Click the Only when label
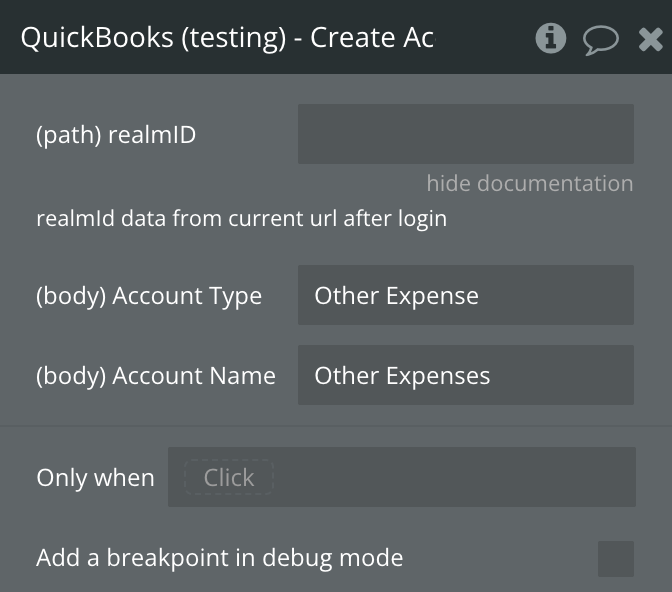 (x=95, y=478)
